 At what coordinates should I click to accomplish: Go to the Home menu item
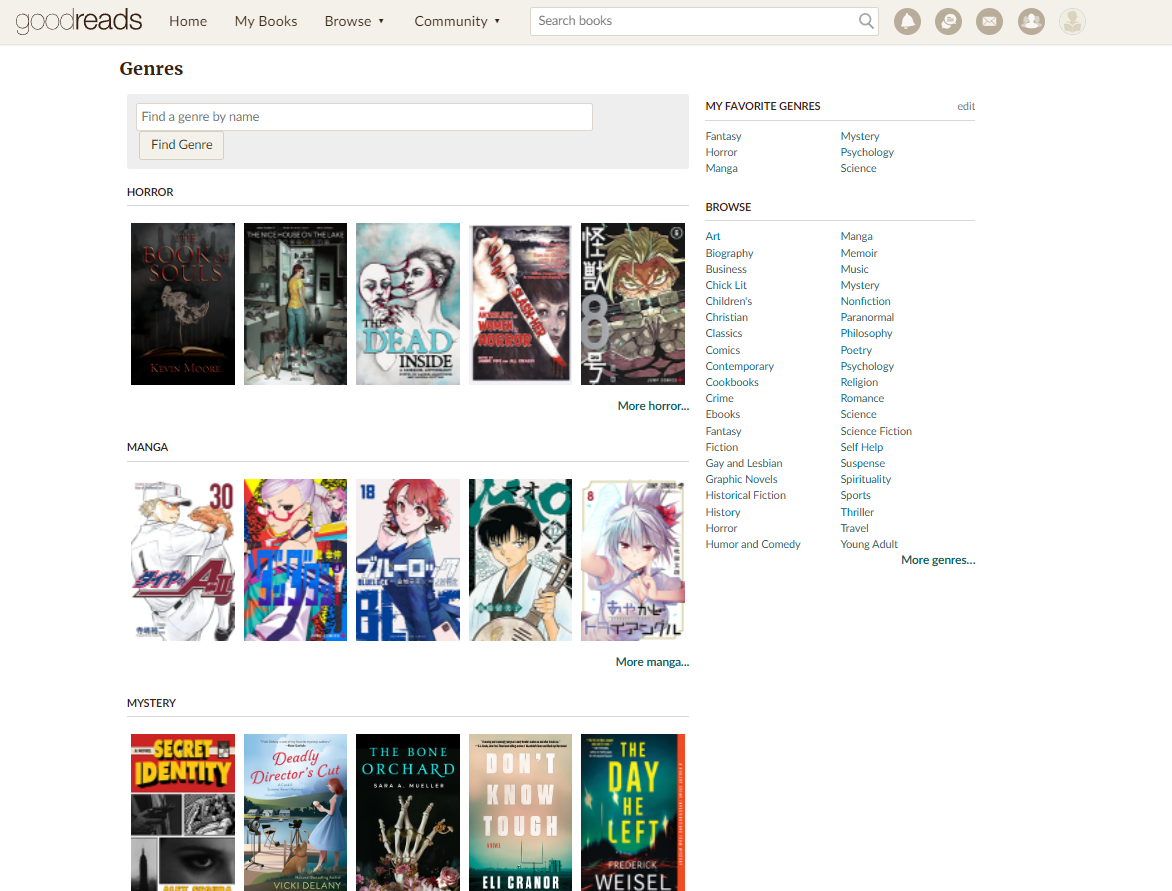[188, 21]
